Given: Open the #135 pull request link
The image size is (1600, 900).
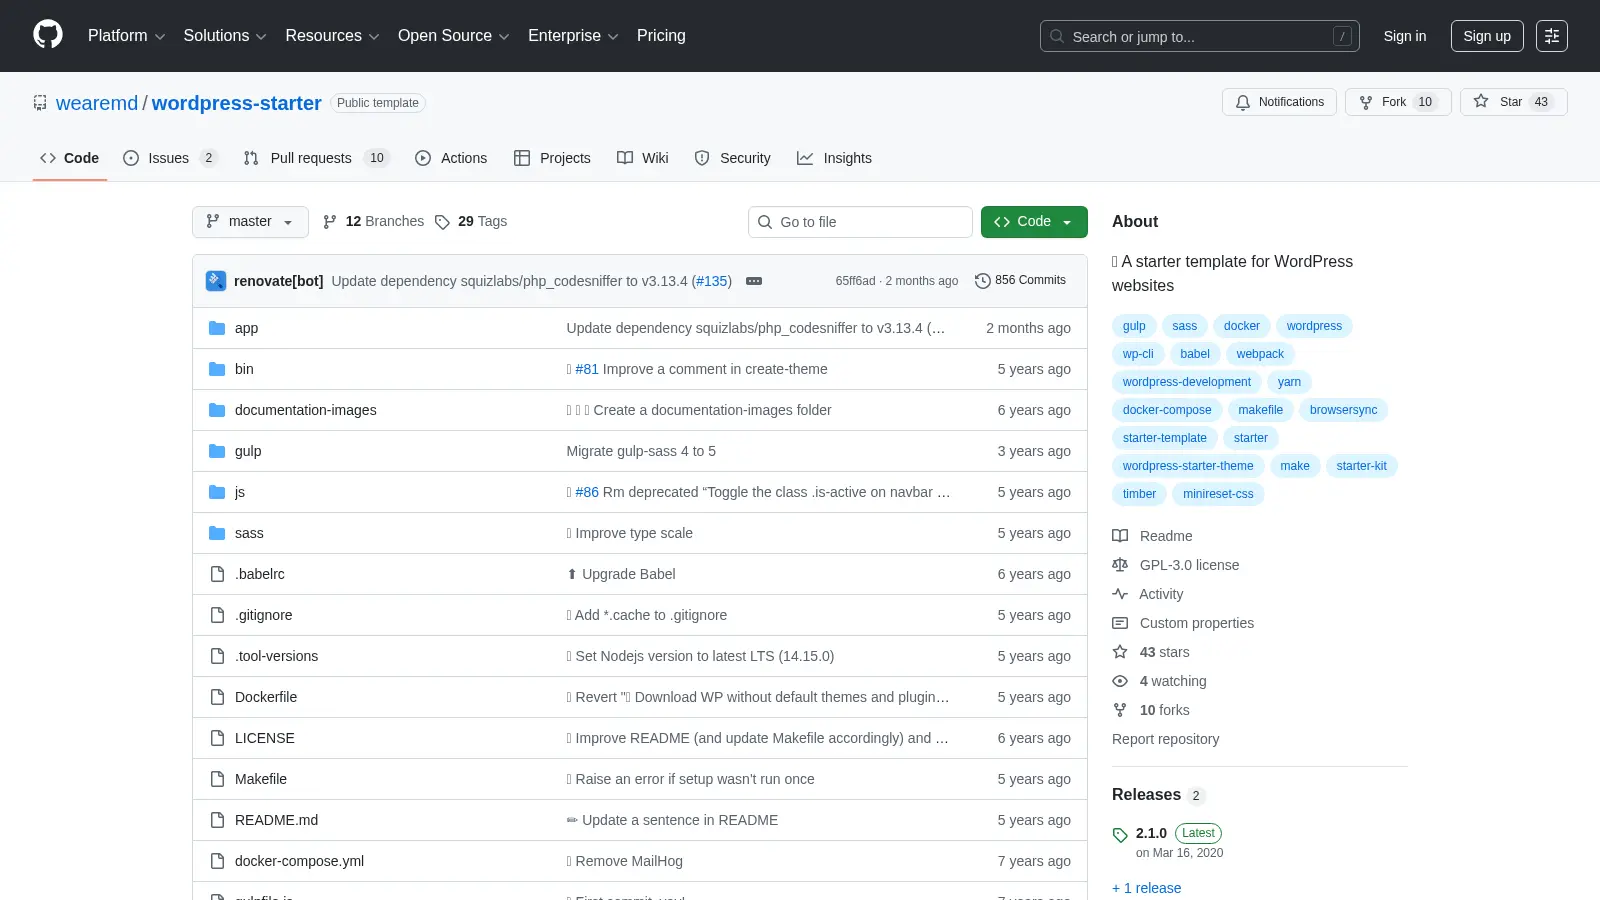Looking at the screenshot, I should (712, 281).
